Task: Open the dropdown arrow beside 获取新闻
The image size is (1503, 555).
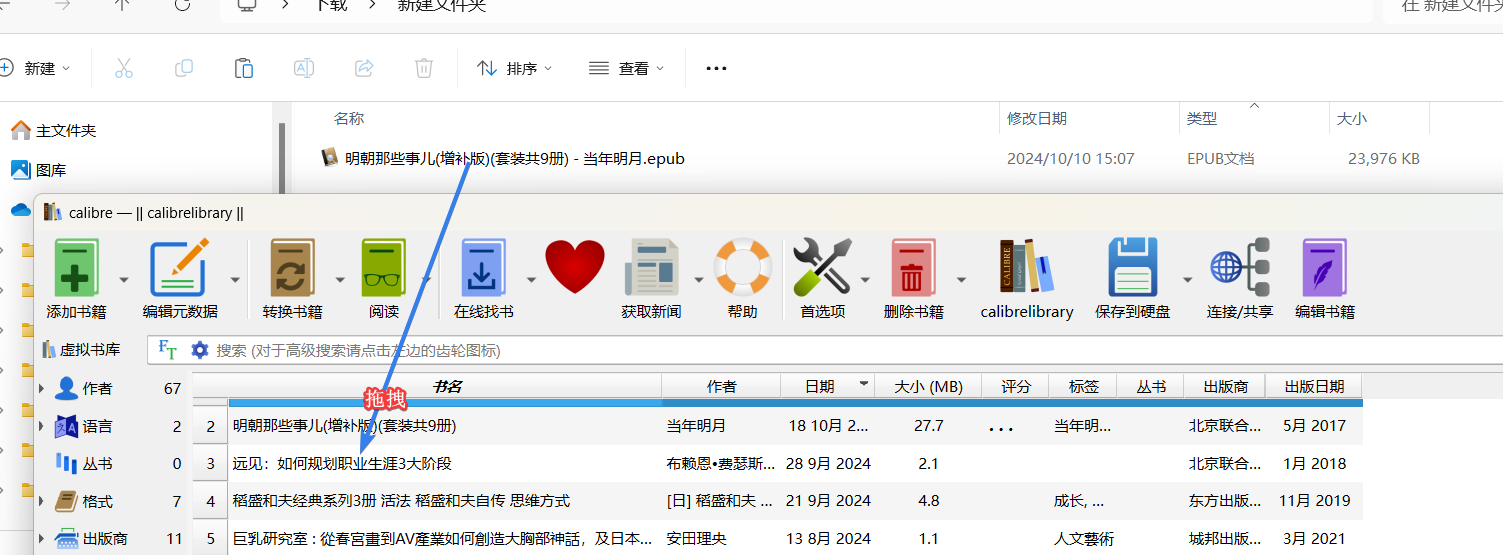Action: click(x=698, y=280)
